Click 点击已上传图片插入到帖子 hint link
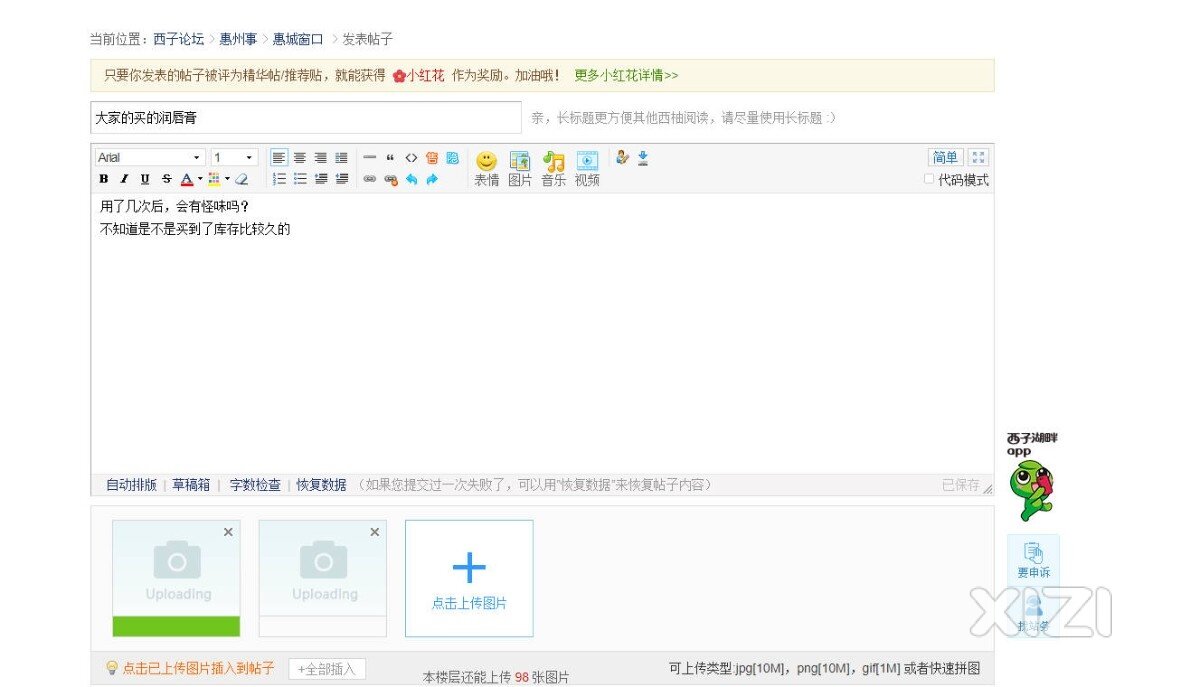The height and width of the screenshot is (687, 1200). (x=198, y=668)
